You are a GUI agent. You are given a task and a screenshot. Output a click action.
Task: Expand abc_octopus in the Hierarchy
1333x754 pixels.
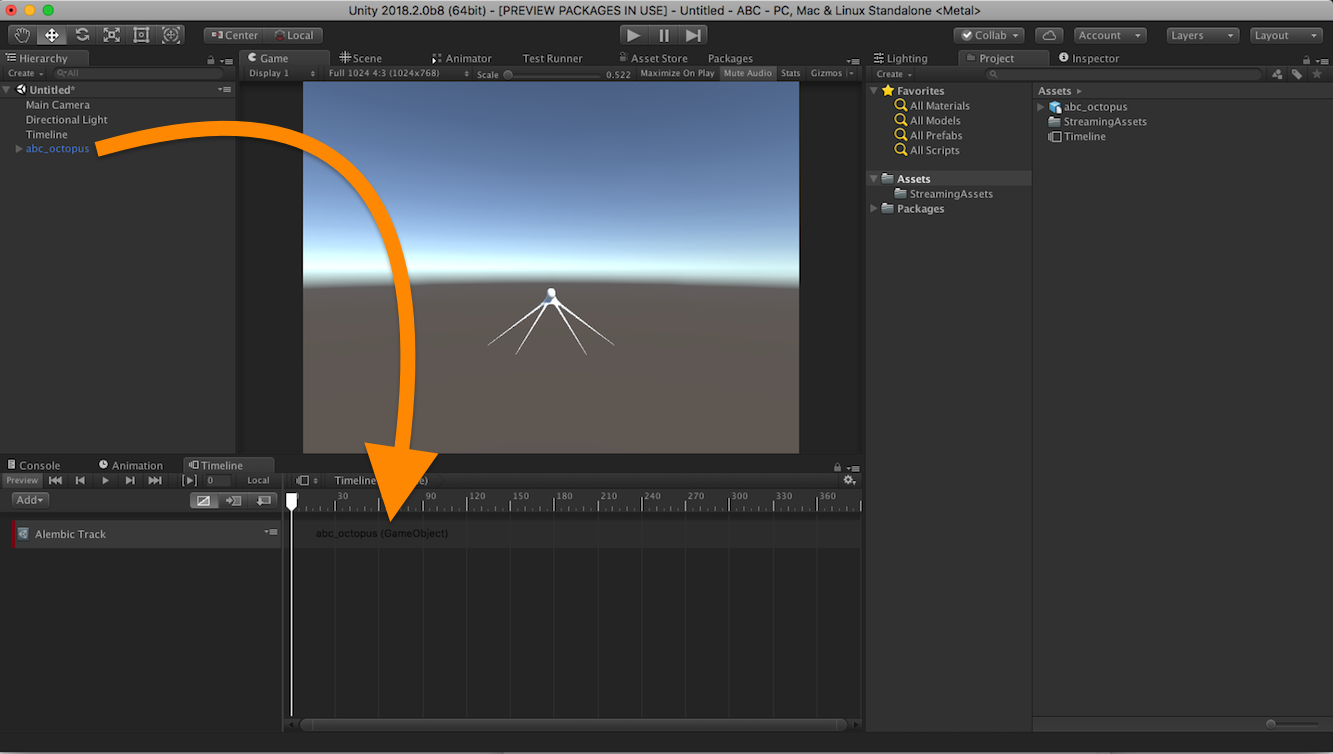[x=19, y=149]
